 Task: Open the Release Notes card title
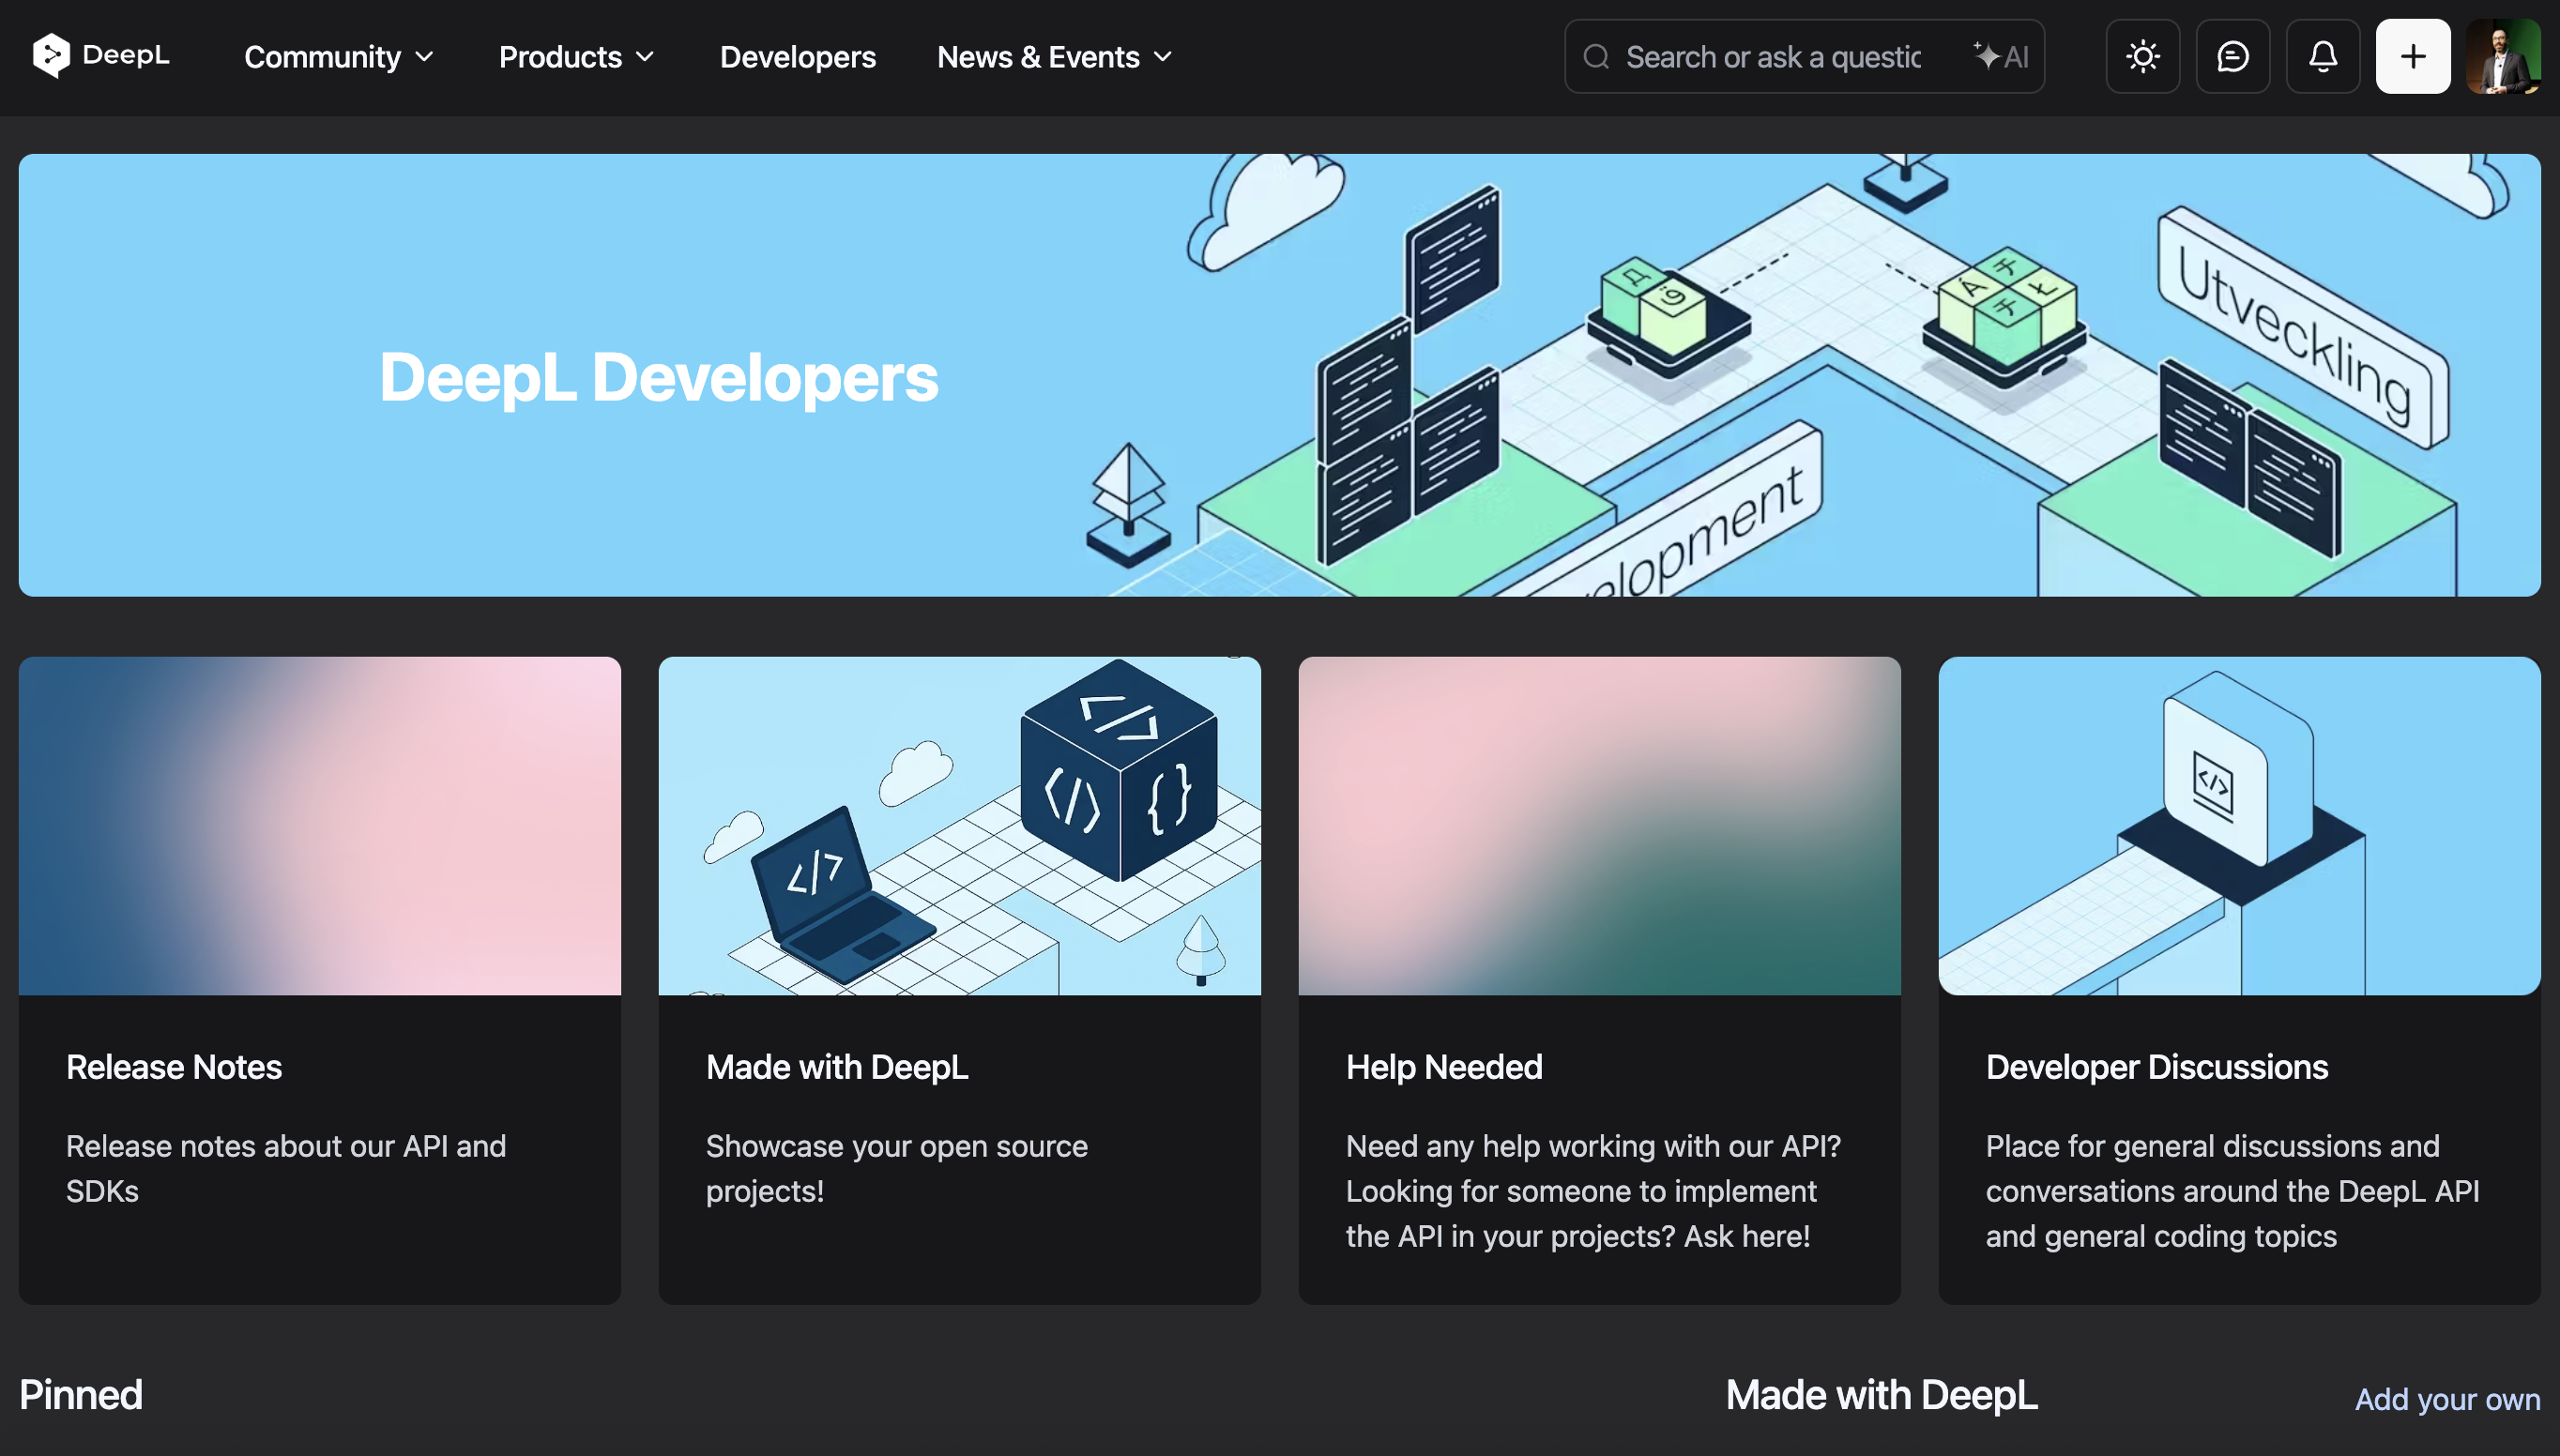[174, 1067]
